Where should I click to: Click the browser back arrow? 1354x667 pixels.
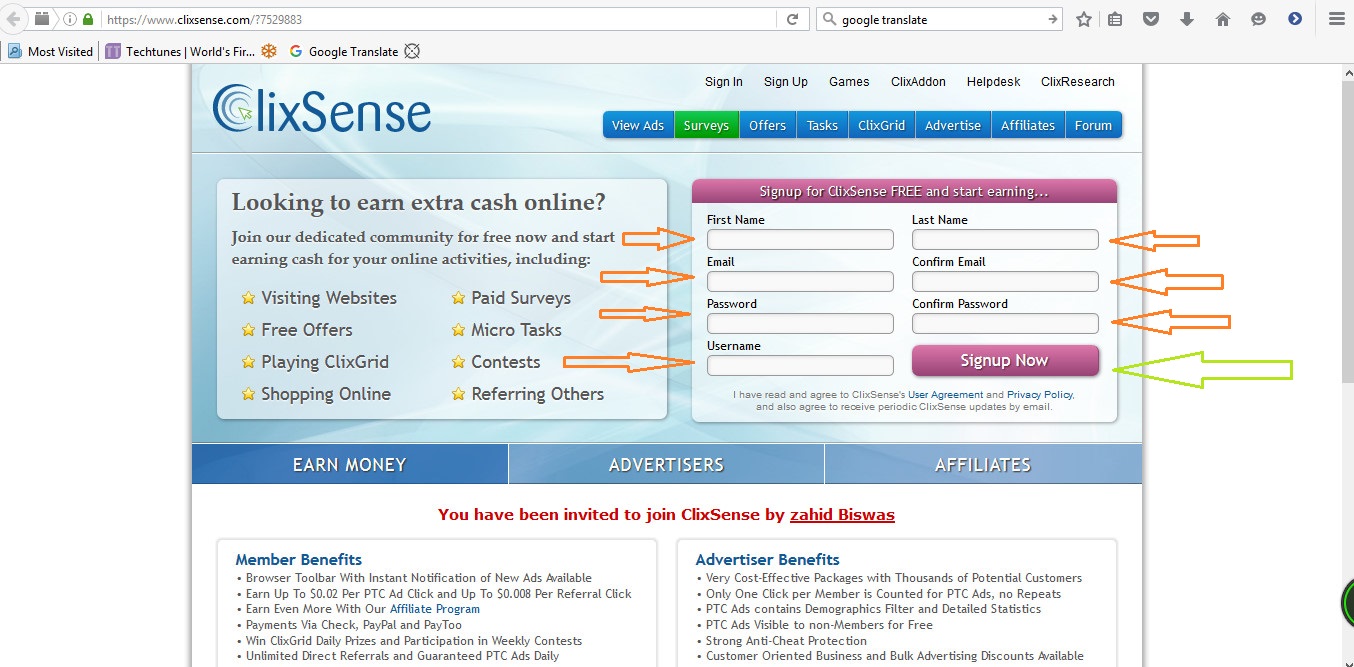coord(14,19)
